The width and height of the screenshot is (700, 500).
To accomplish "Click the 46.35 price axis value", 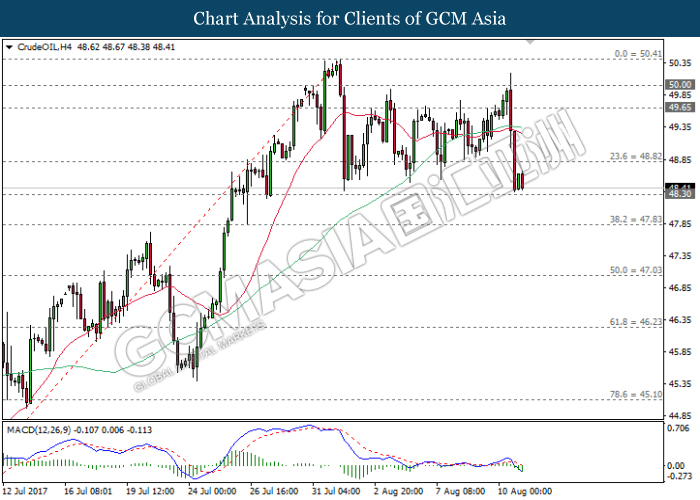I will click(x=680, y=320).
